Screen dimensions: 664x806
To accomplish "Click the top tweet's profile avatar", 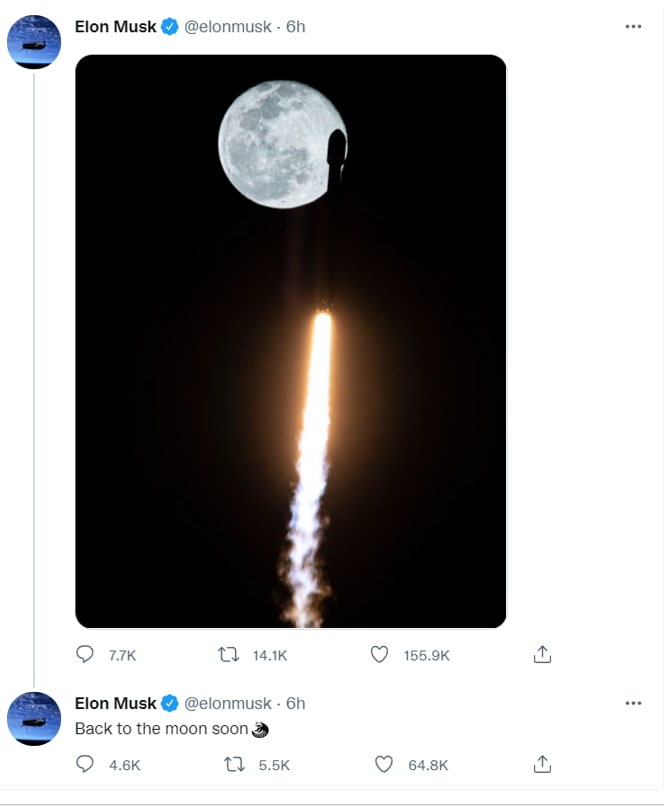I will [35, 42].
